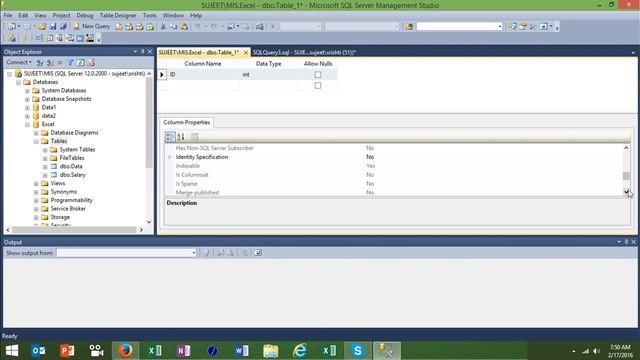This screenshot has height=360, width=640.
Task: Open the Debug menu
Action: [x=85, y=16]
